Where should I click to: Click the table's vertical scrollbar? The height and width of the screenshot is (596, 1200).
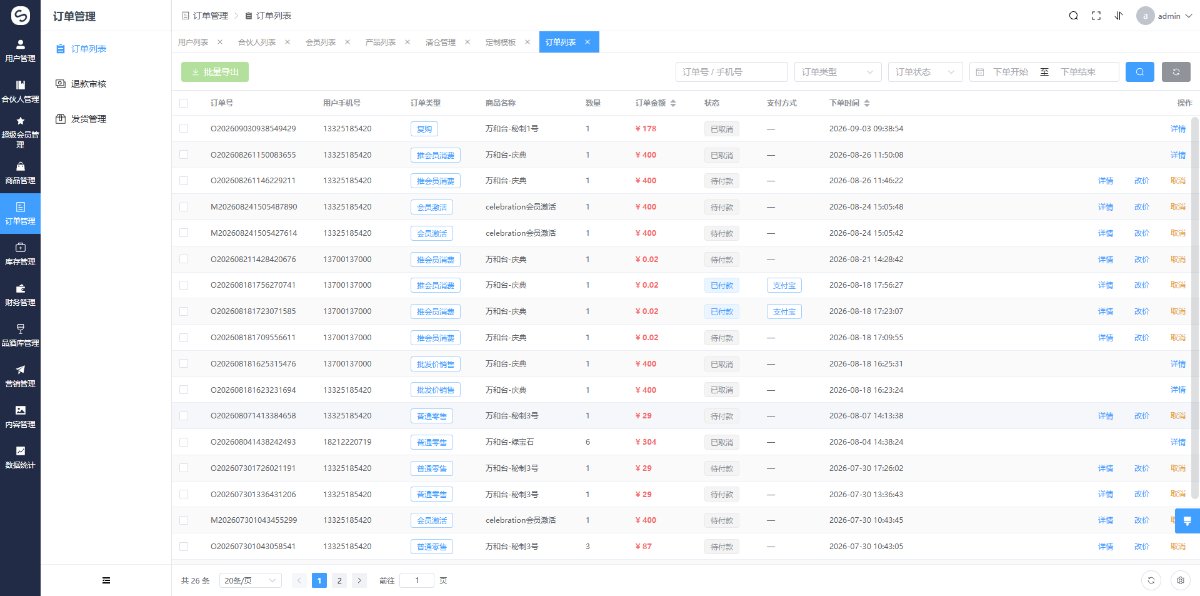pos(1195,307)
